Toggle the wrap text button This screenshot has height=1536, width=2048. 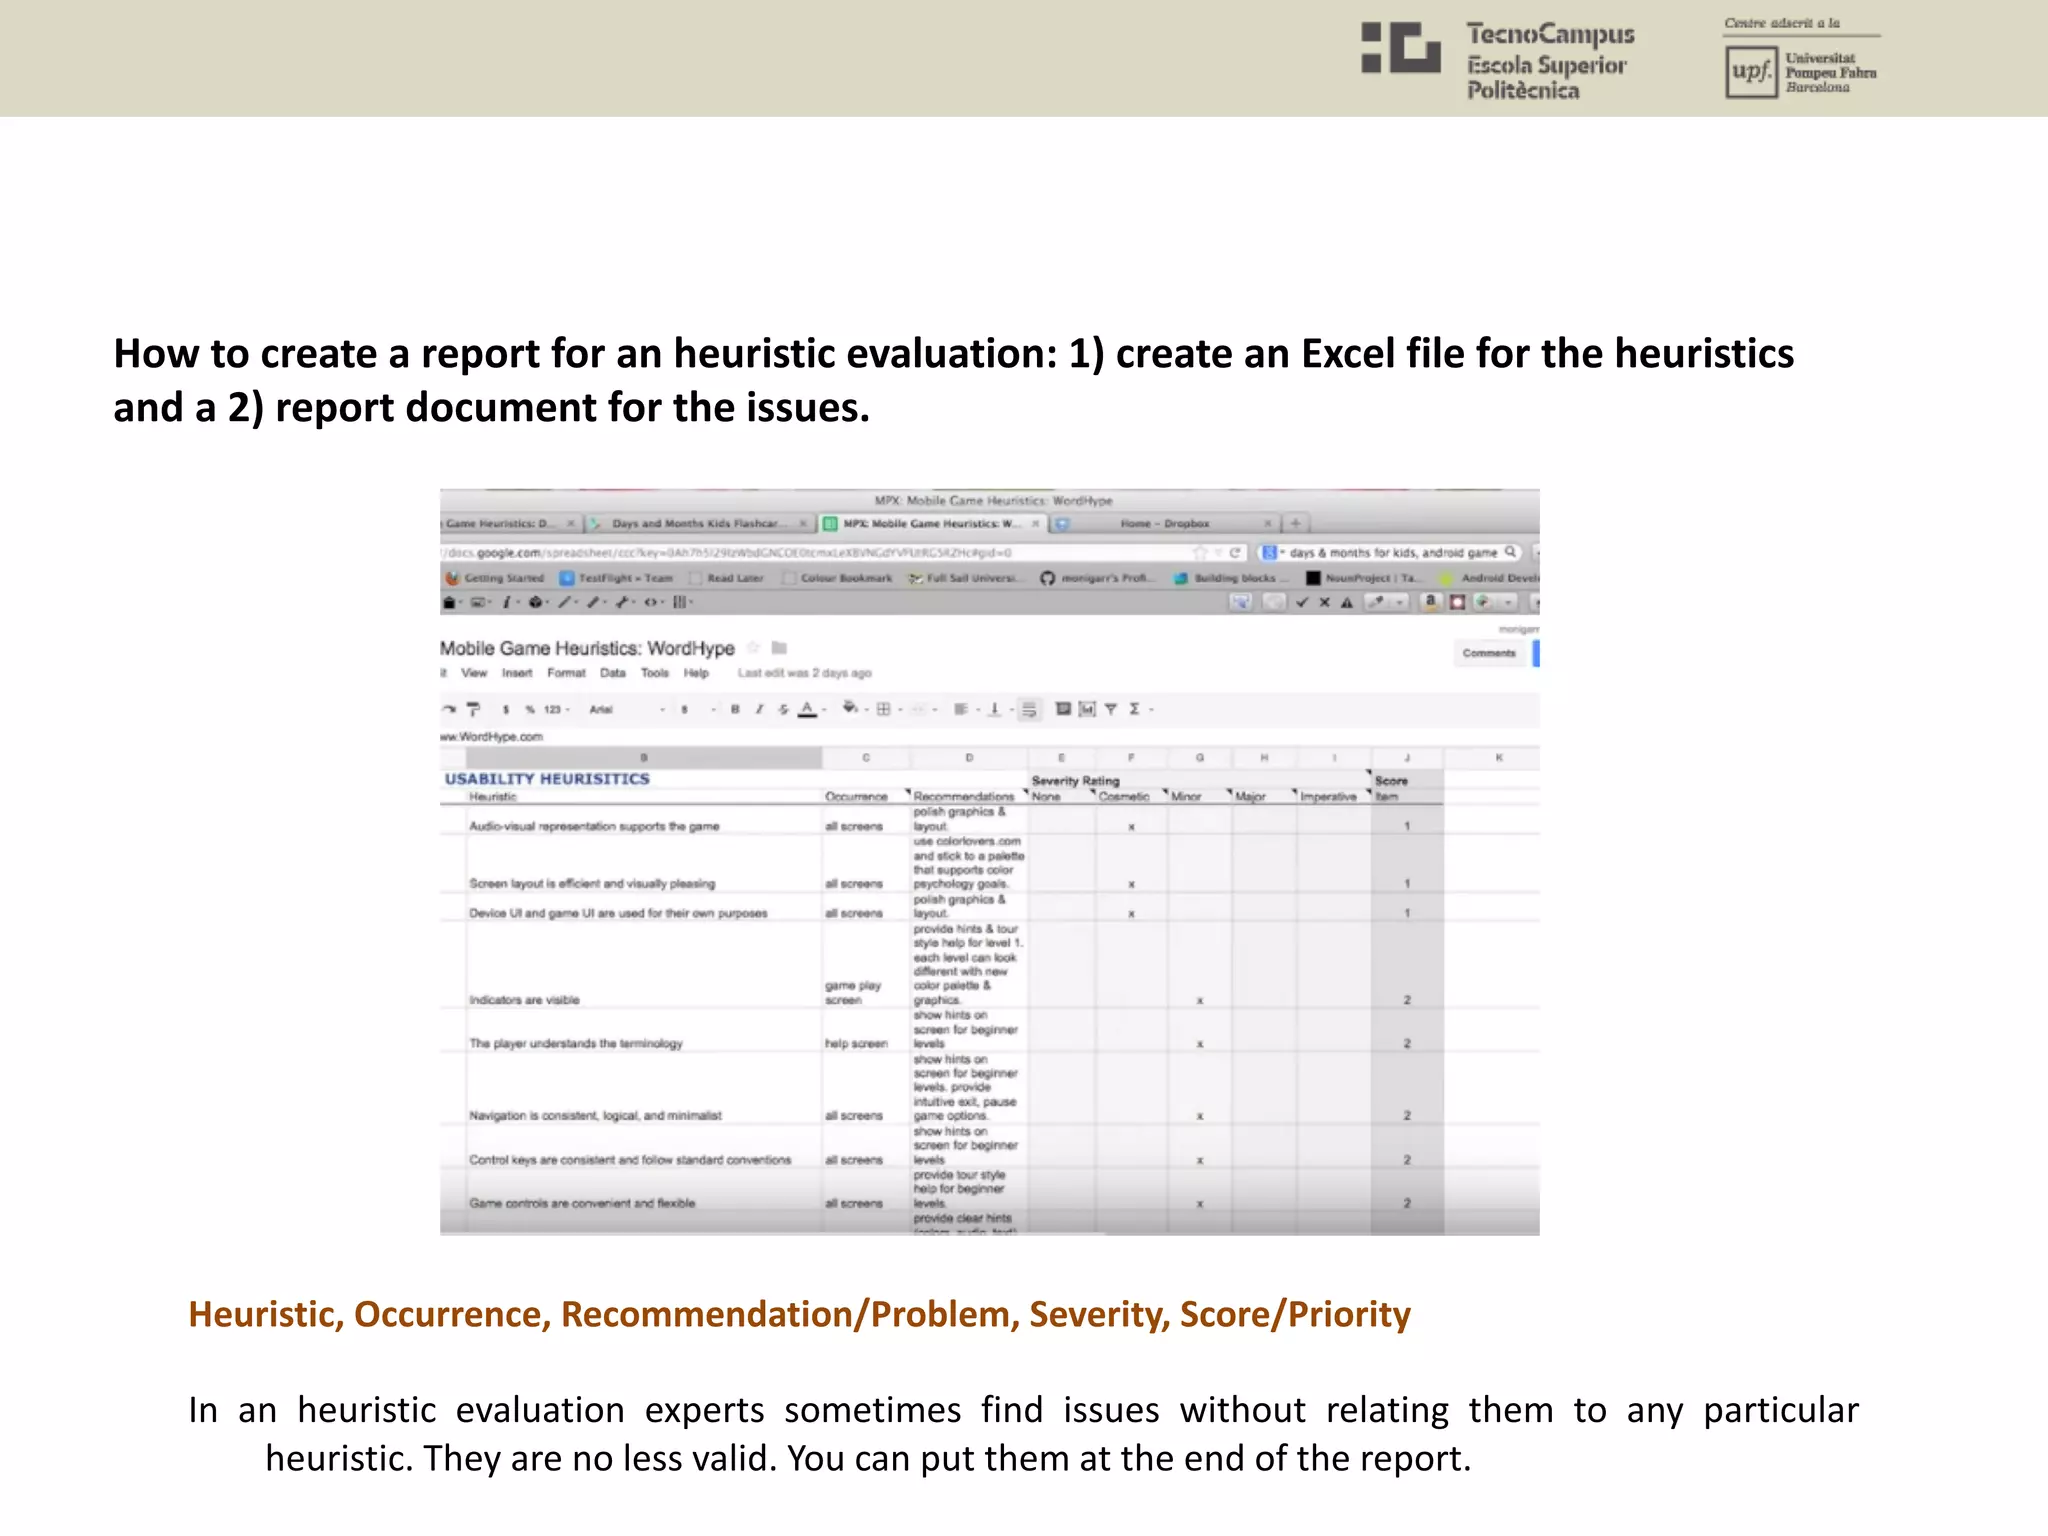(1030, 709)
